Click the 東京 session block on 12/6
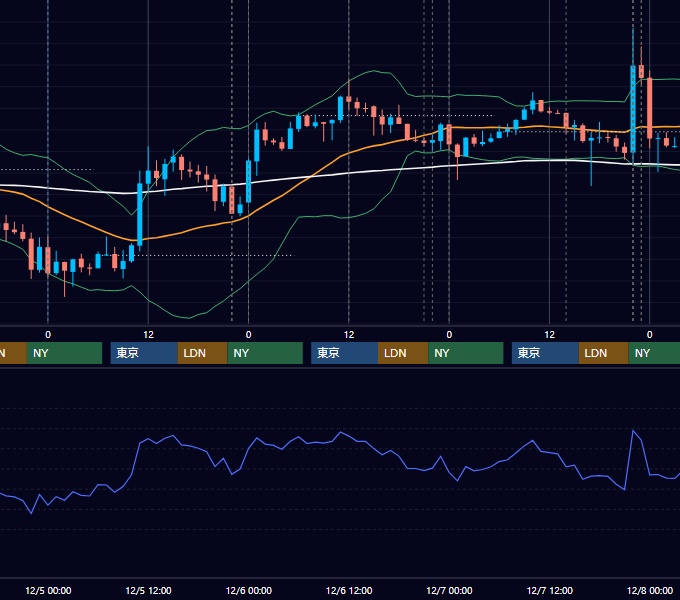The width and height of the screenshot is (680, 600). click(344, 353)
